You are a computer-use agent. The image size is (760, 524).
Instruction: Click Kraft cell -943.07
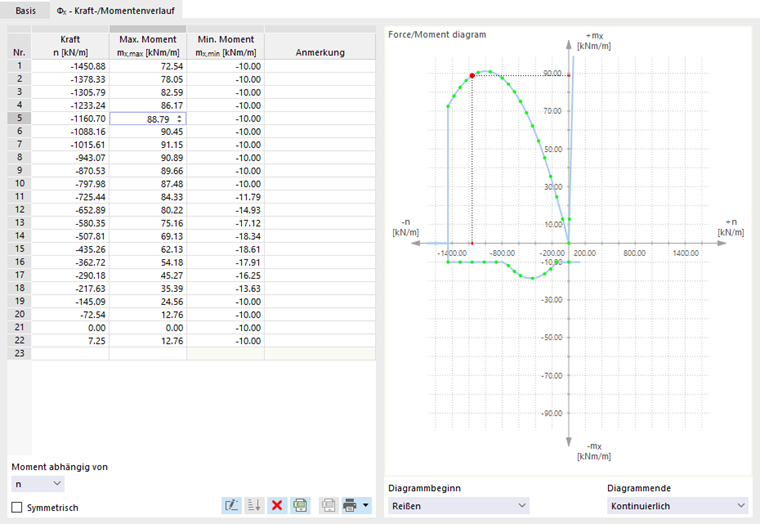point(70,158)
